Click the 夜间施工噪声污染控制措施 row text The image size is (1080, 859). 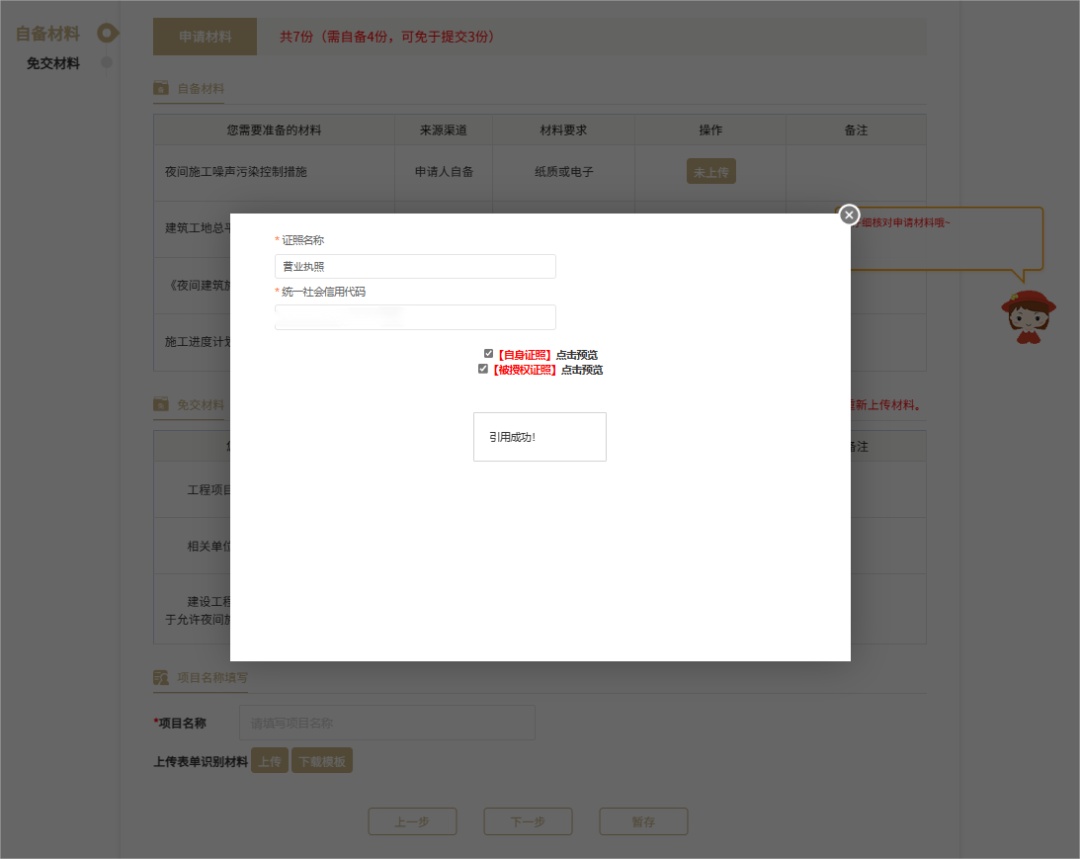236,172
